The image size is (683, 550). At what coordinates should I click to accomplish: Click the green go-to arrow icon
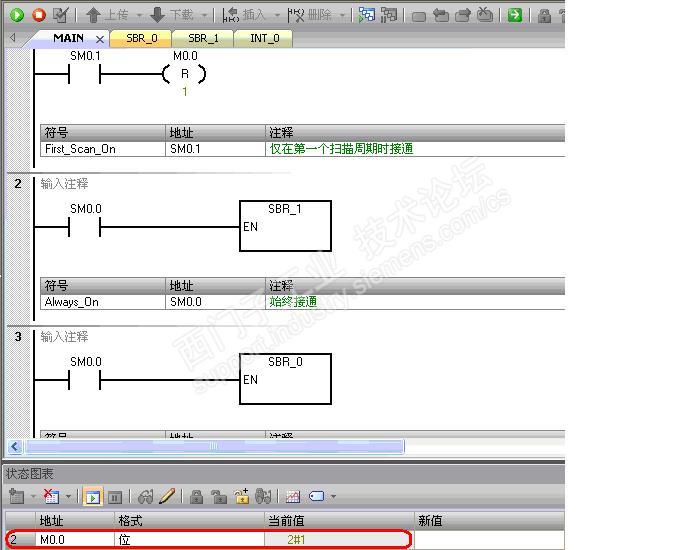[515, 15]
